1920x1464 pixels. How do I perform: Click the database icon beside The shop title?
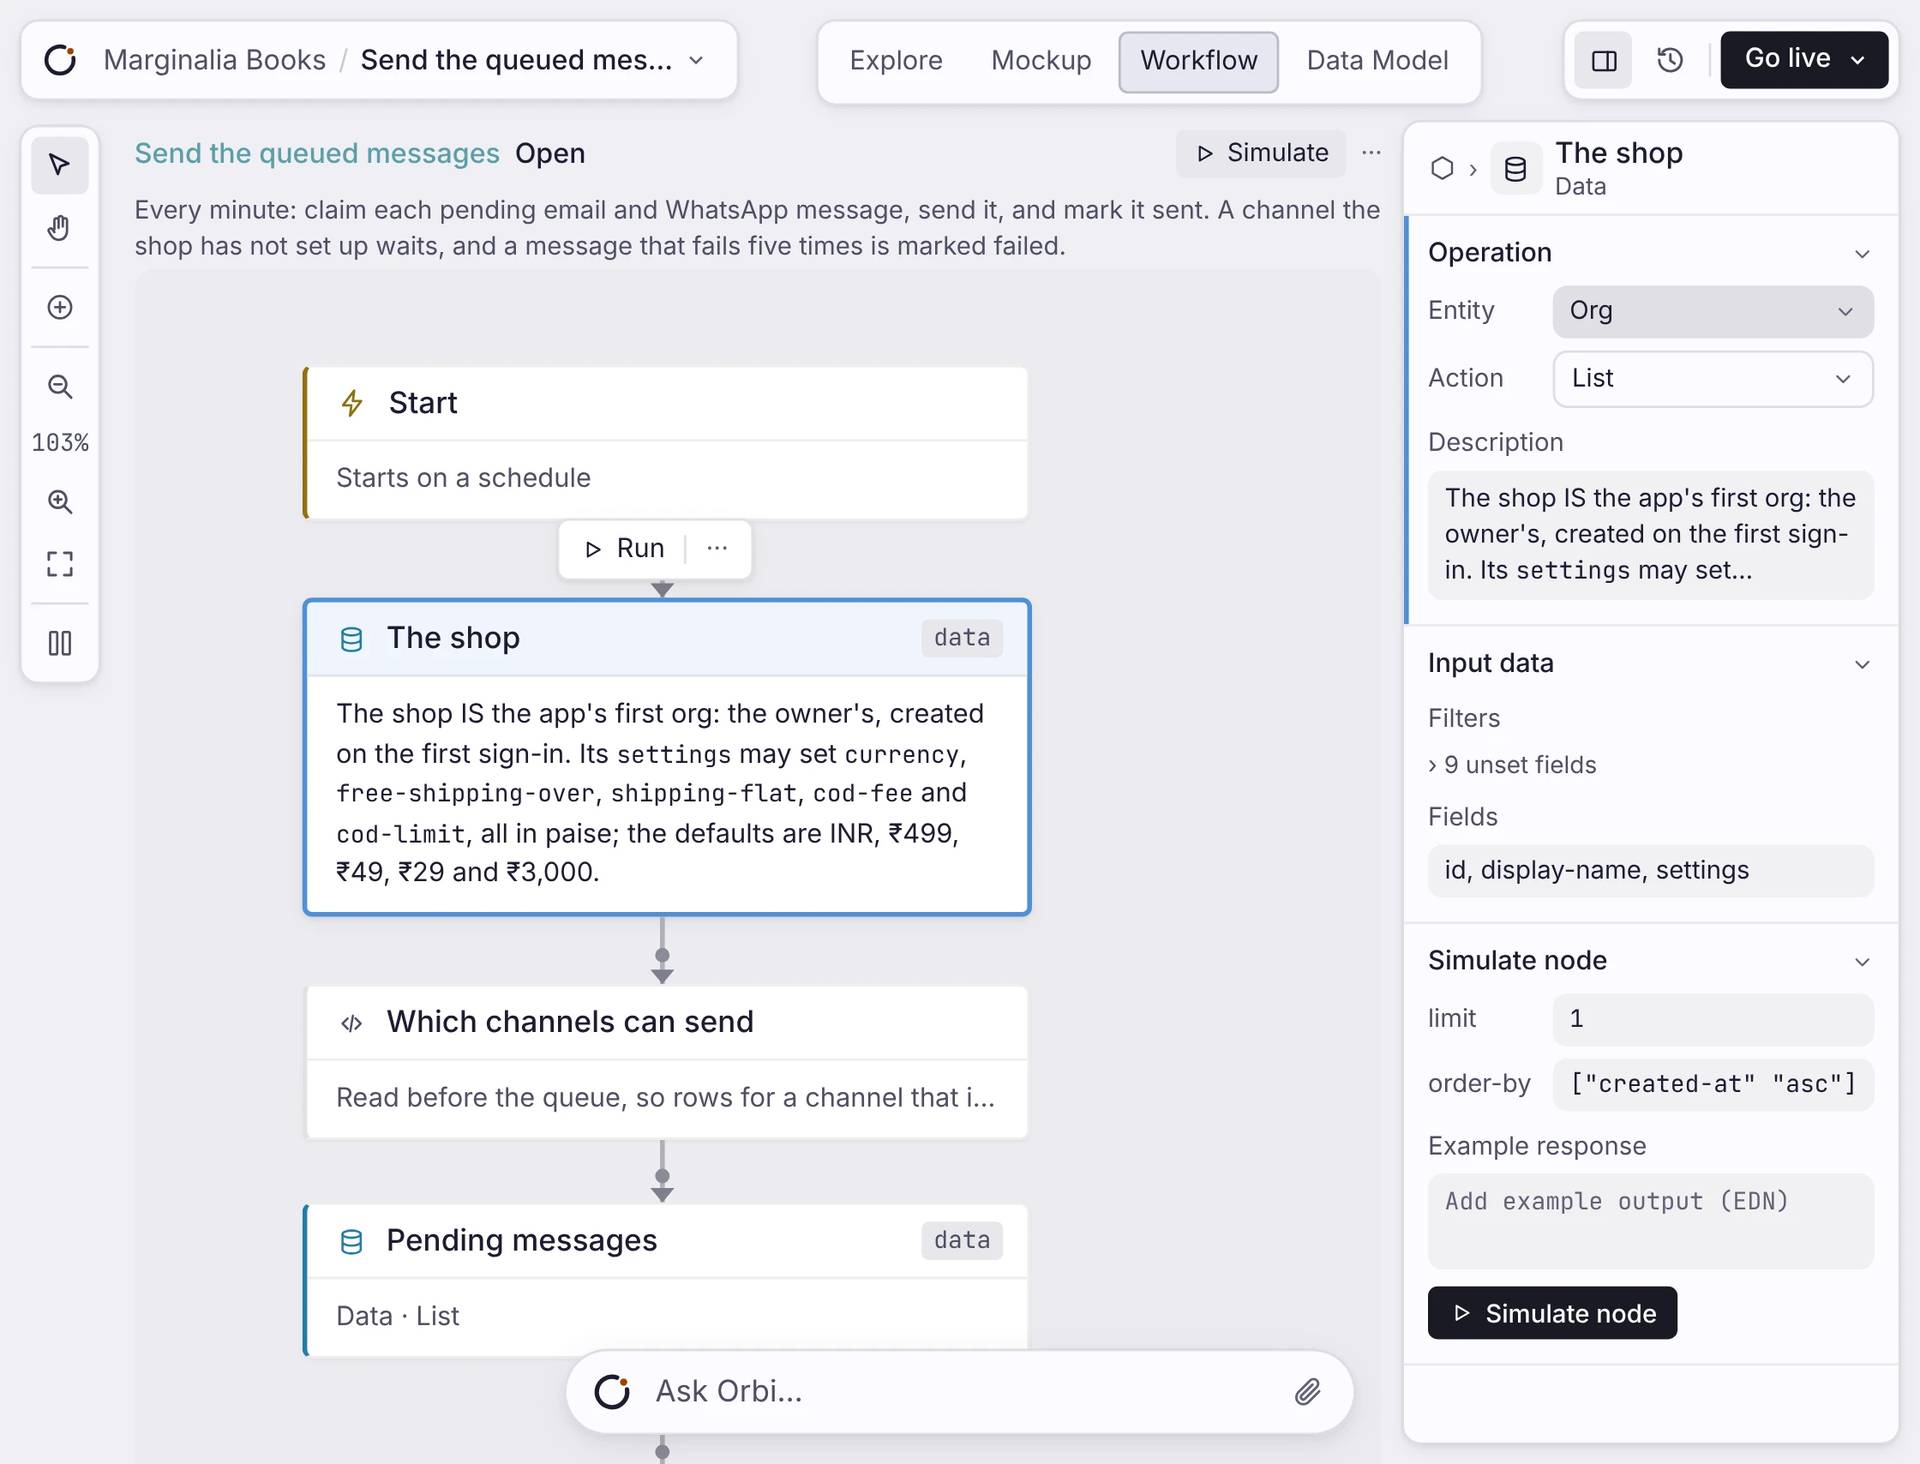[1516, 168]
